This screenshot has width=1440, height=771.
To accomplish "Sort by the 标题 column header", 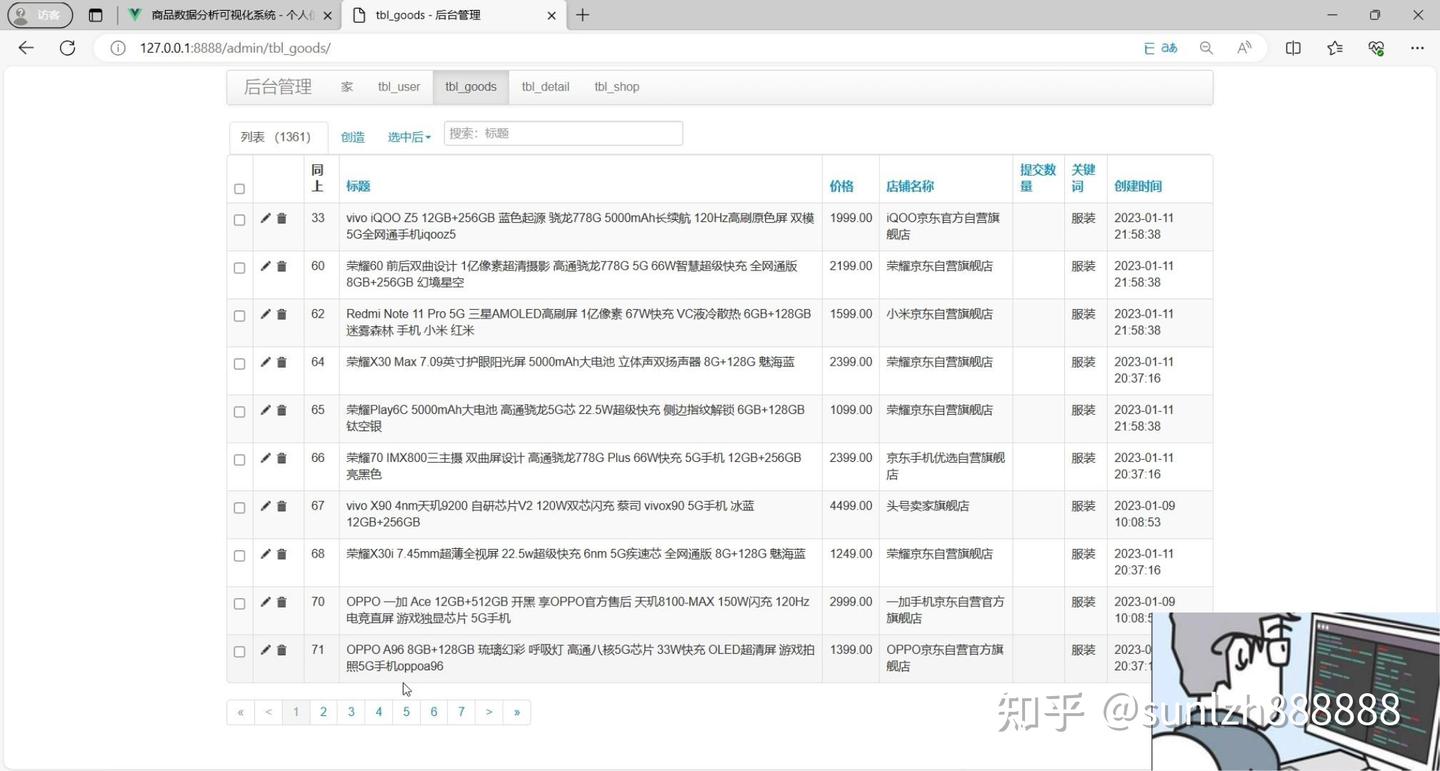I will 358,186.
